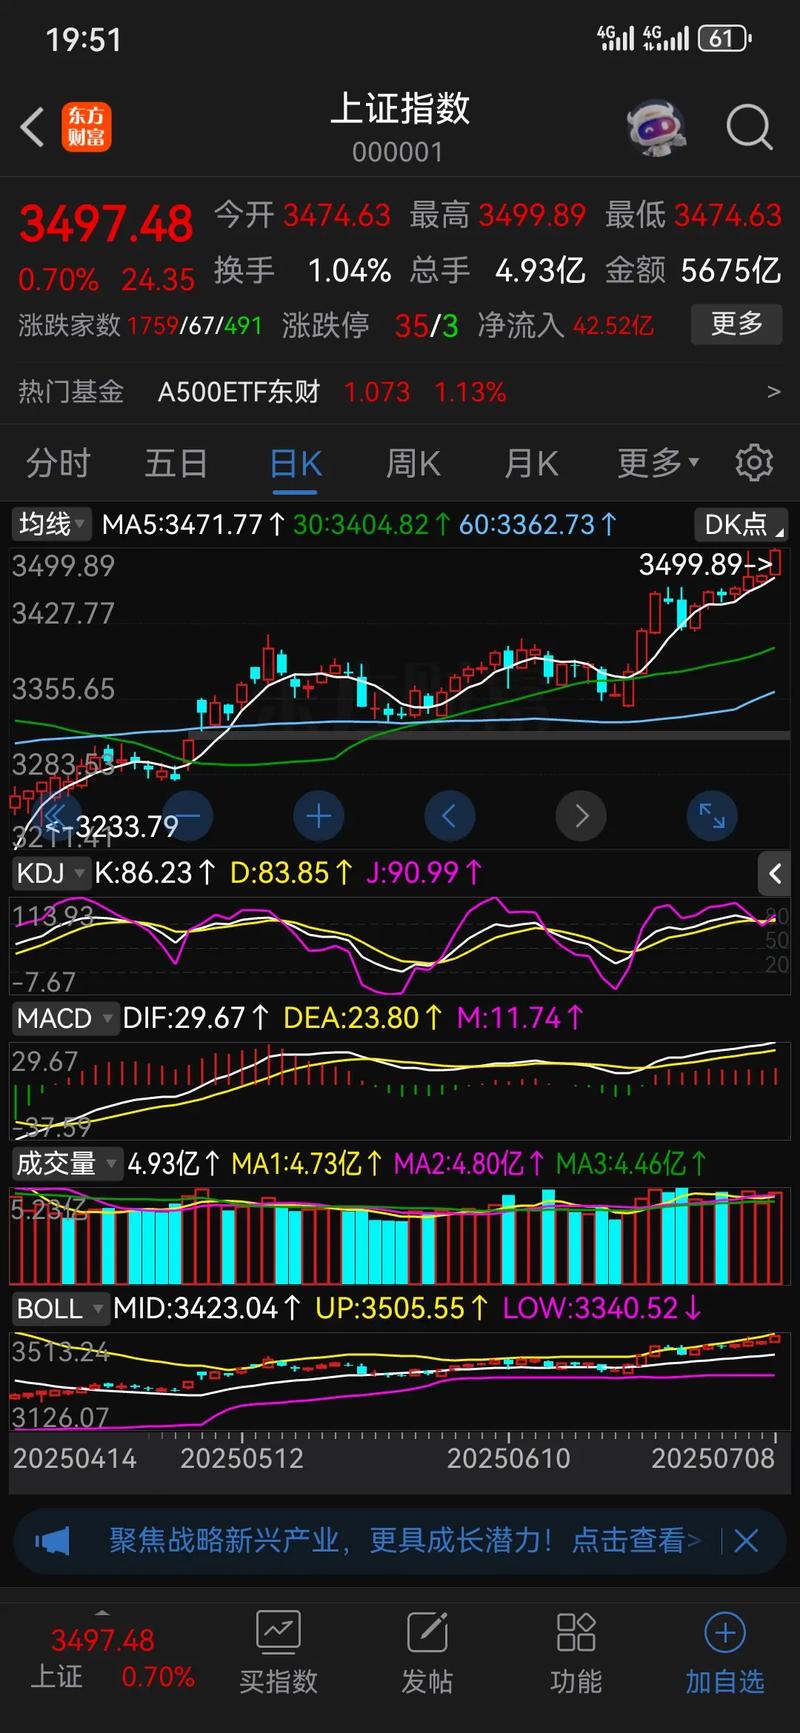This screenshot has height=1733, width=800.
Task: Toggle the DK点 indicator
Action: (740, 524)
